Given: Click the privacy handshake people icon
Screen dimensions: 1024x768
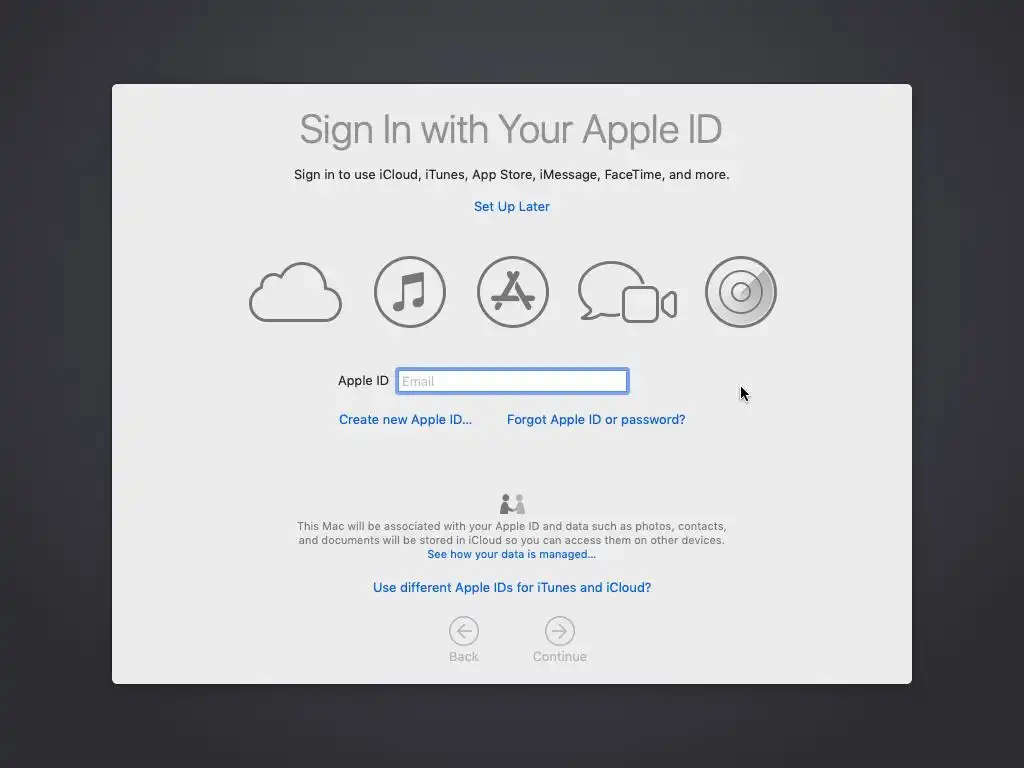Looking at the screenshot, I should click(x=512, y=504).
